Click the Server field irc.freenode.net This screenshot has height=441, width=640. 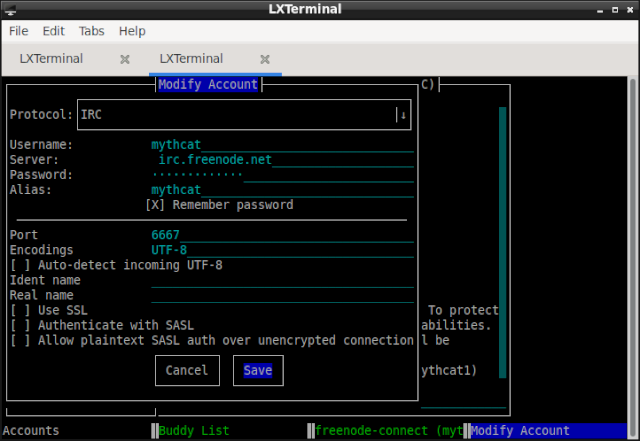click(282, 160)
